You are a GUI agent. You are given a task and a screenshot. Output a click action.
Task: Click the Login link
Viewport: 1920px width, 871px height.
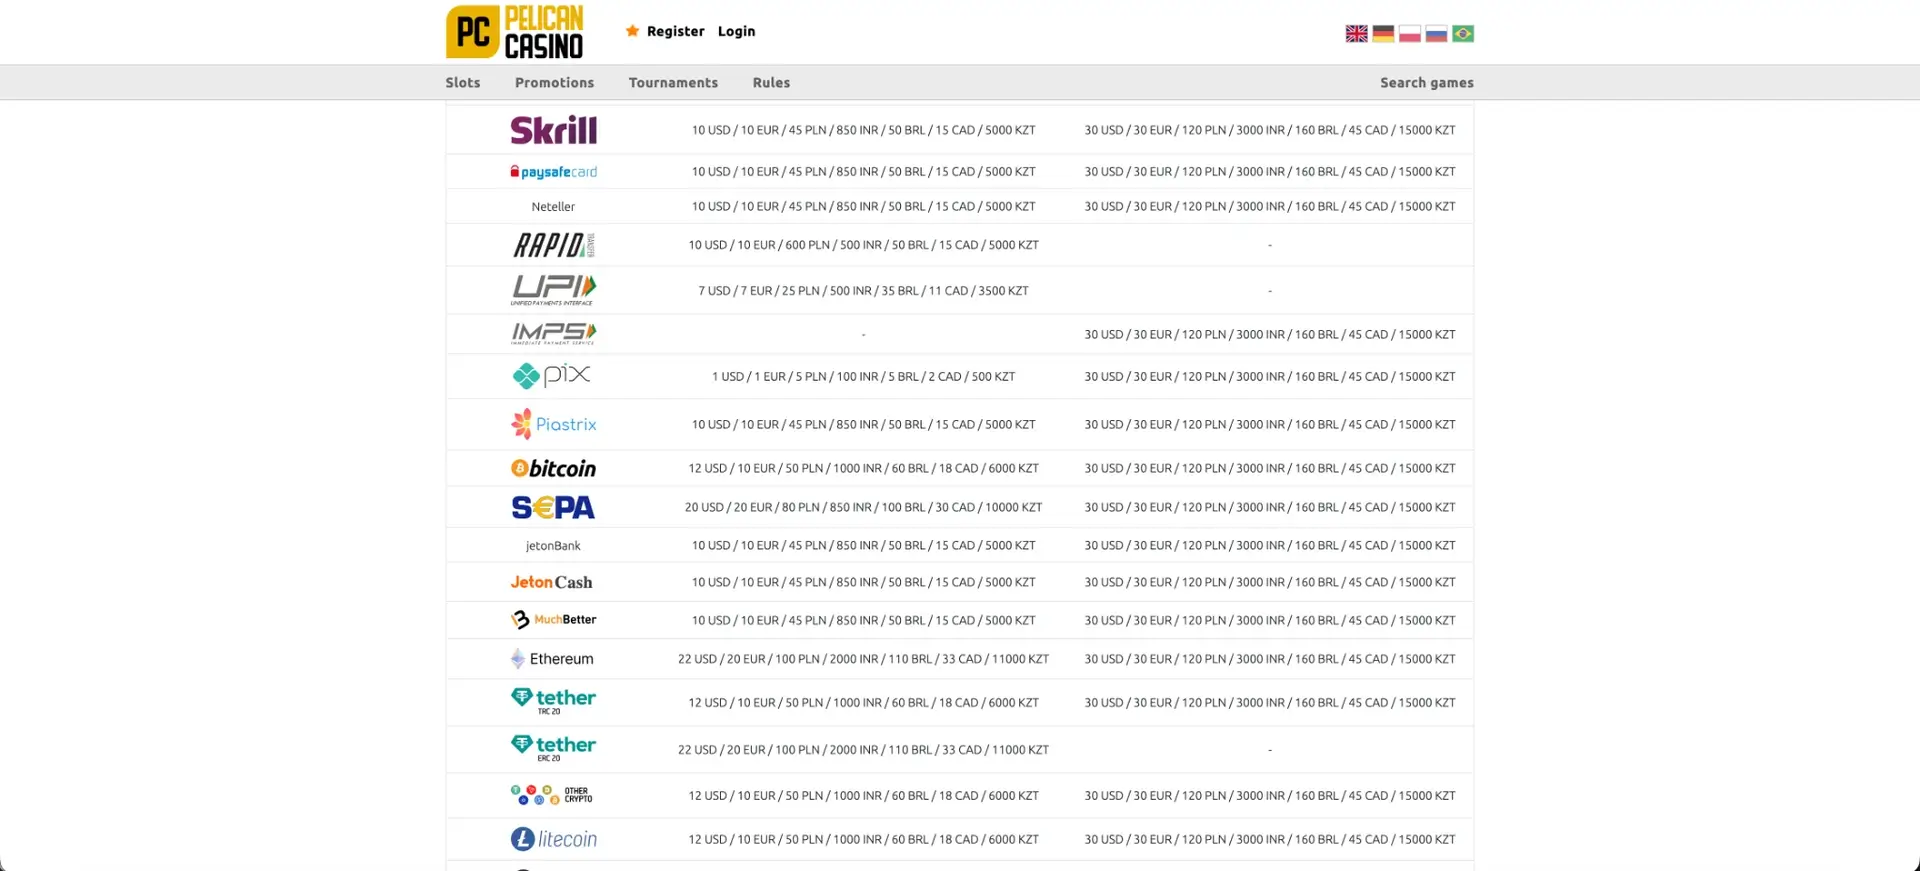(x=736, y=31)
